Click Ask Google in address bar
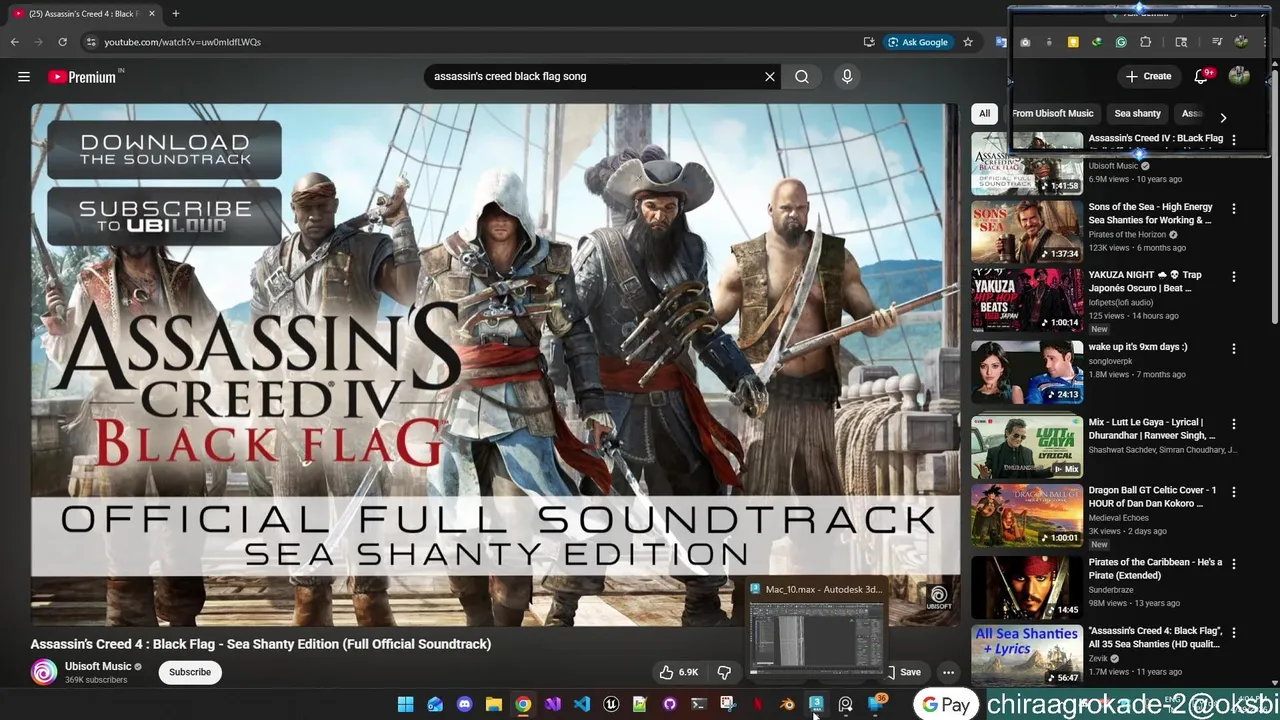The image size is (1280, 720). click(918, 42)
